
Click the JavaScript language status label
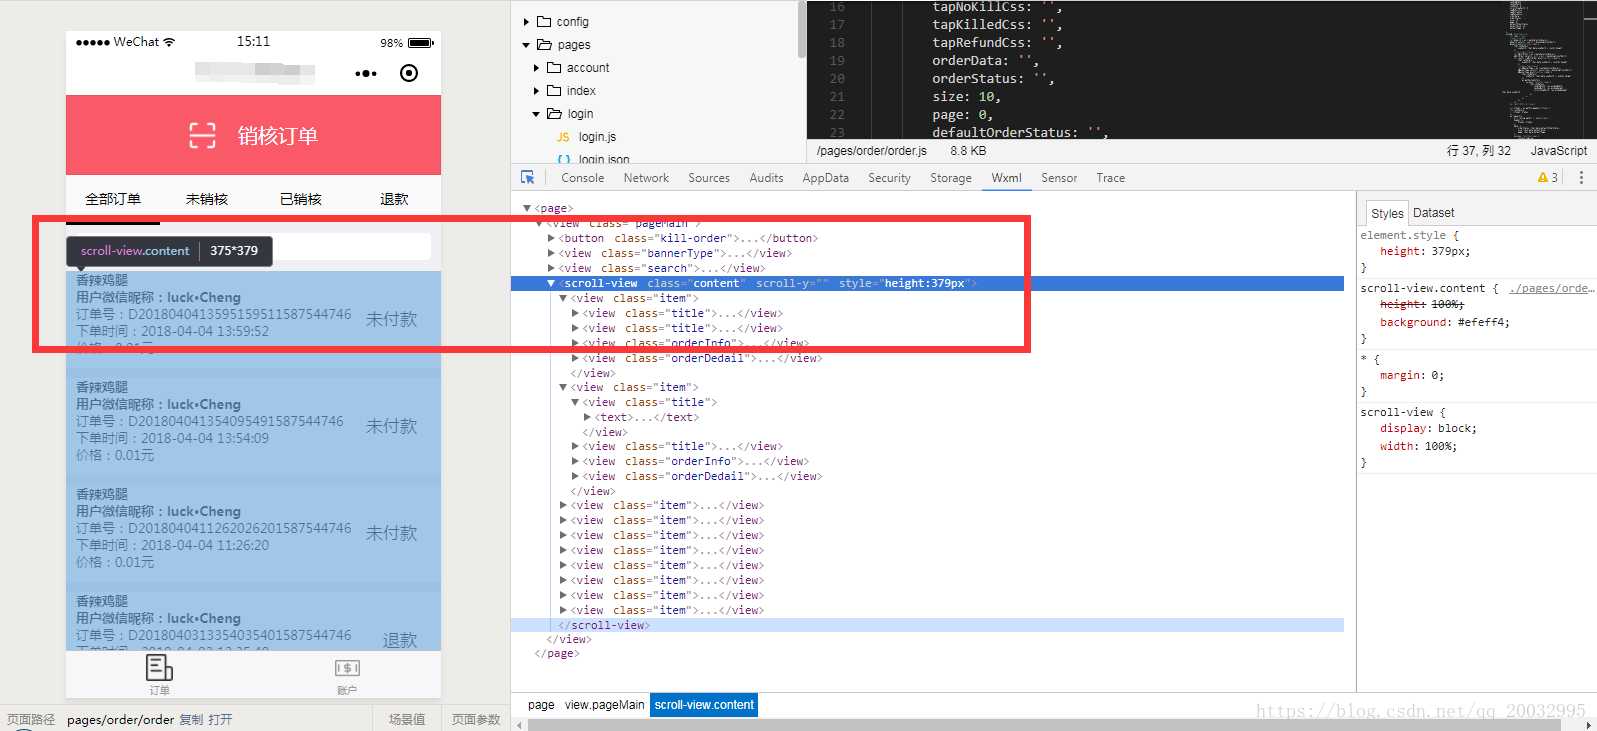pyautogui.click(x=1558, y=151)
